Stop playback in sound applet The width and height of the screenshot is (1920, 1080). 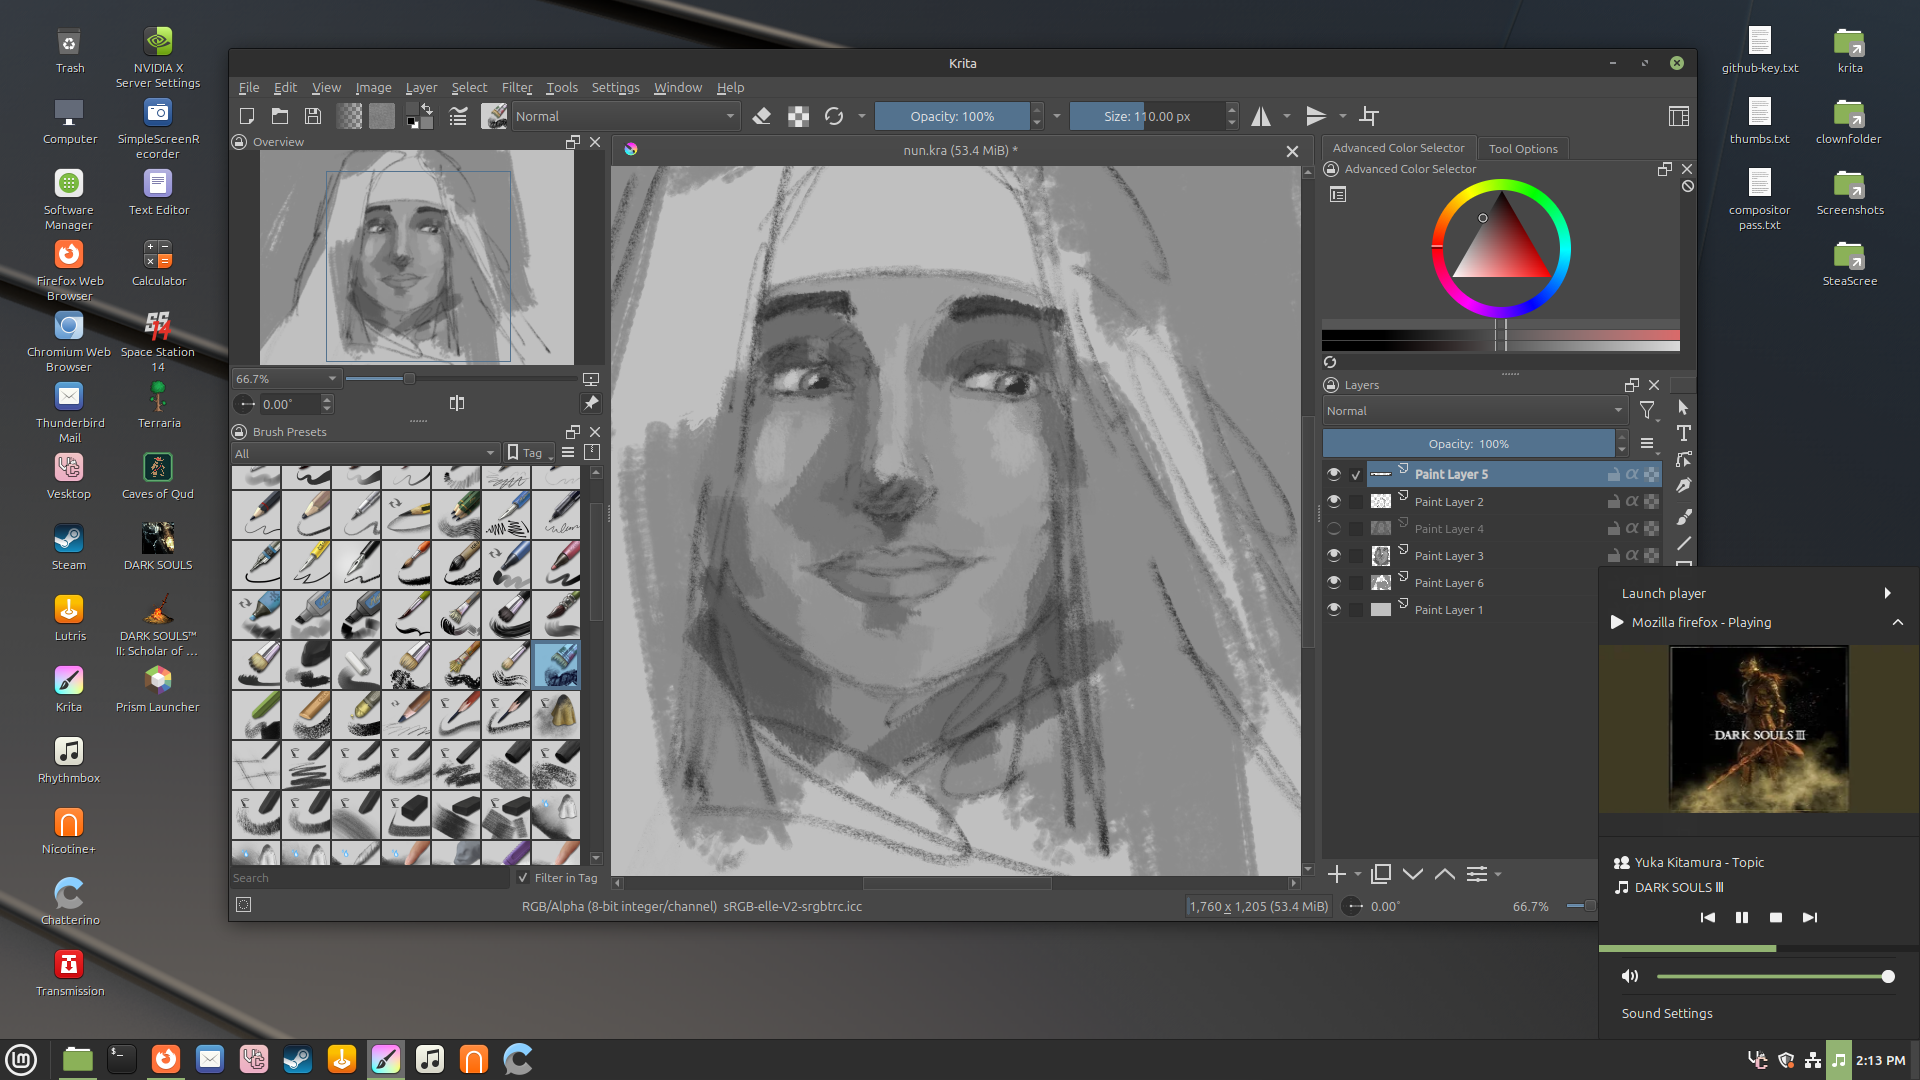[1776, 917]
